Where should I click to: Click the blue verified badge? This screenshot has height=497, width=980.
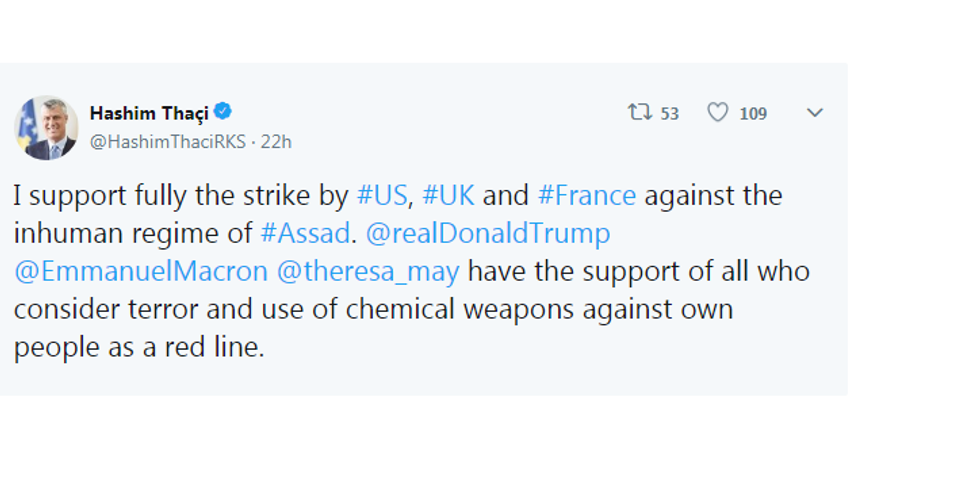pyautogui.click(x=223, y=112)
